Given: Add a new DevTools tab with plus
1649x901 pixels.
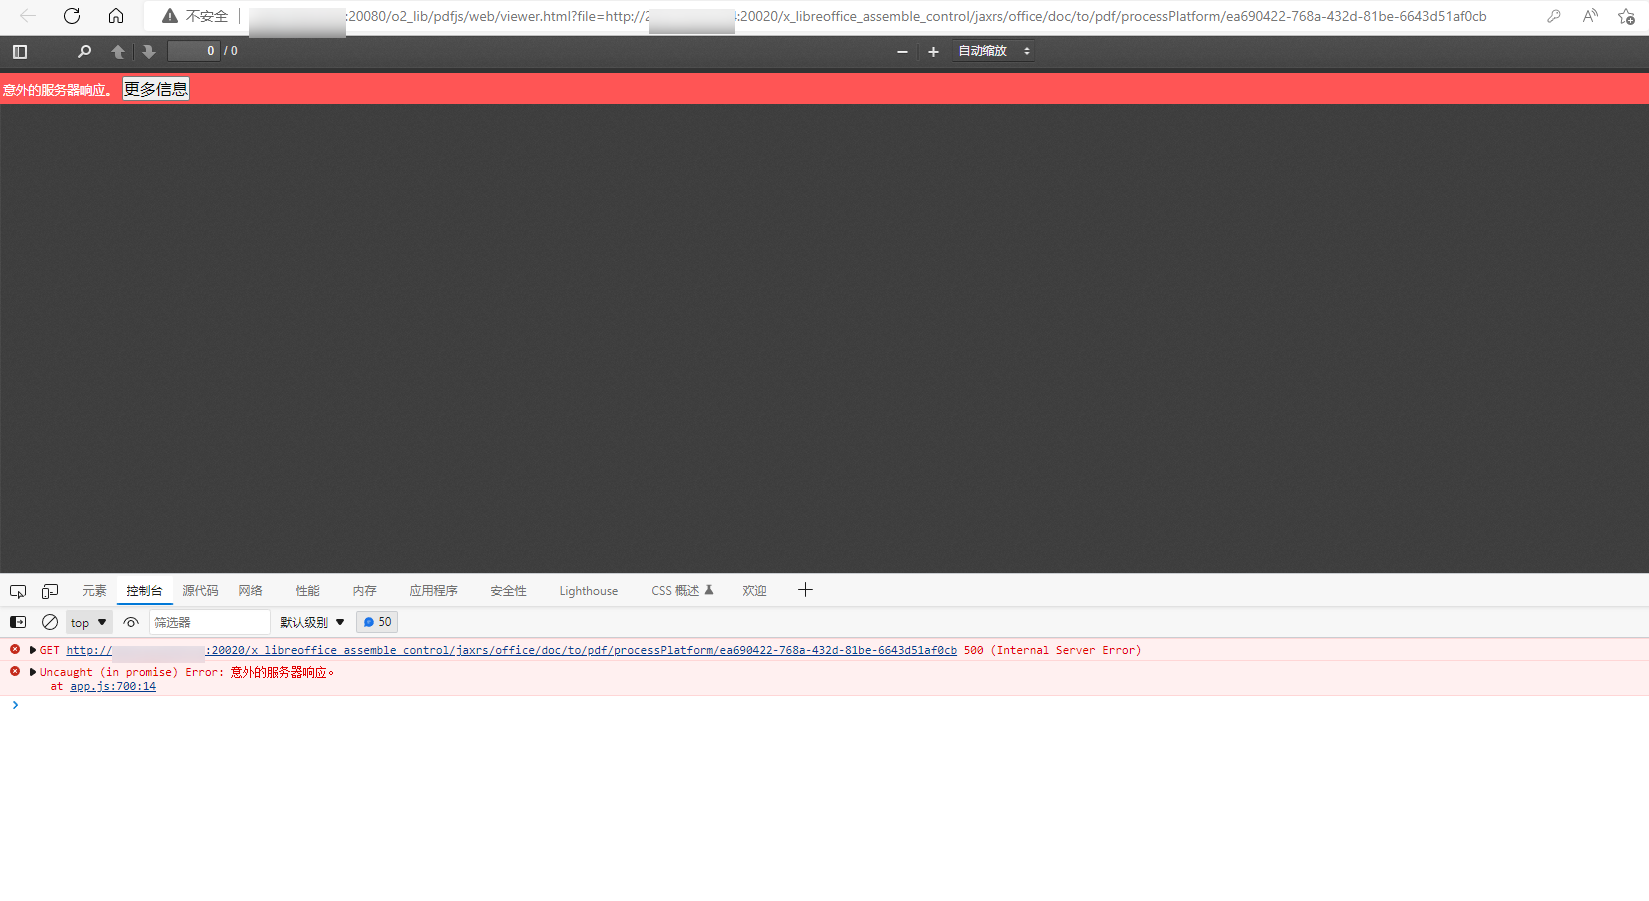Looking at the screenshot, I should 805,590.
